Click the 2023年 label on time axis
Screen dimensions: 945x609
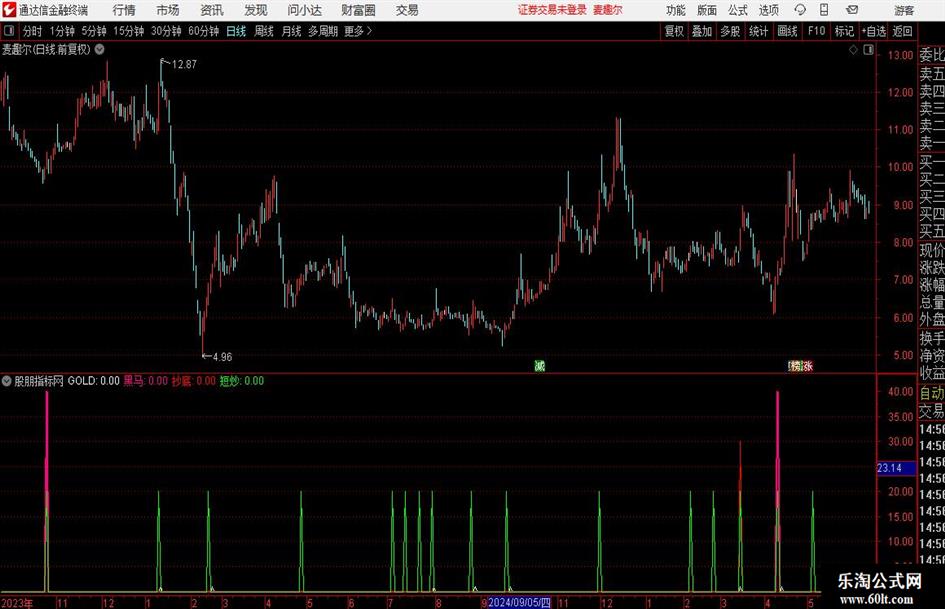(17, 603)
